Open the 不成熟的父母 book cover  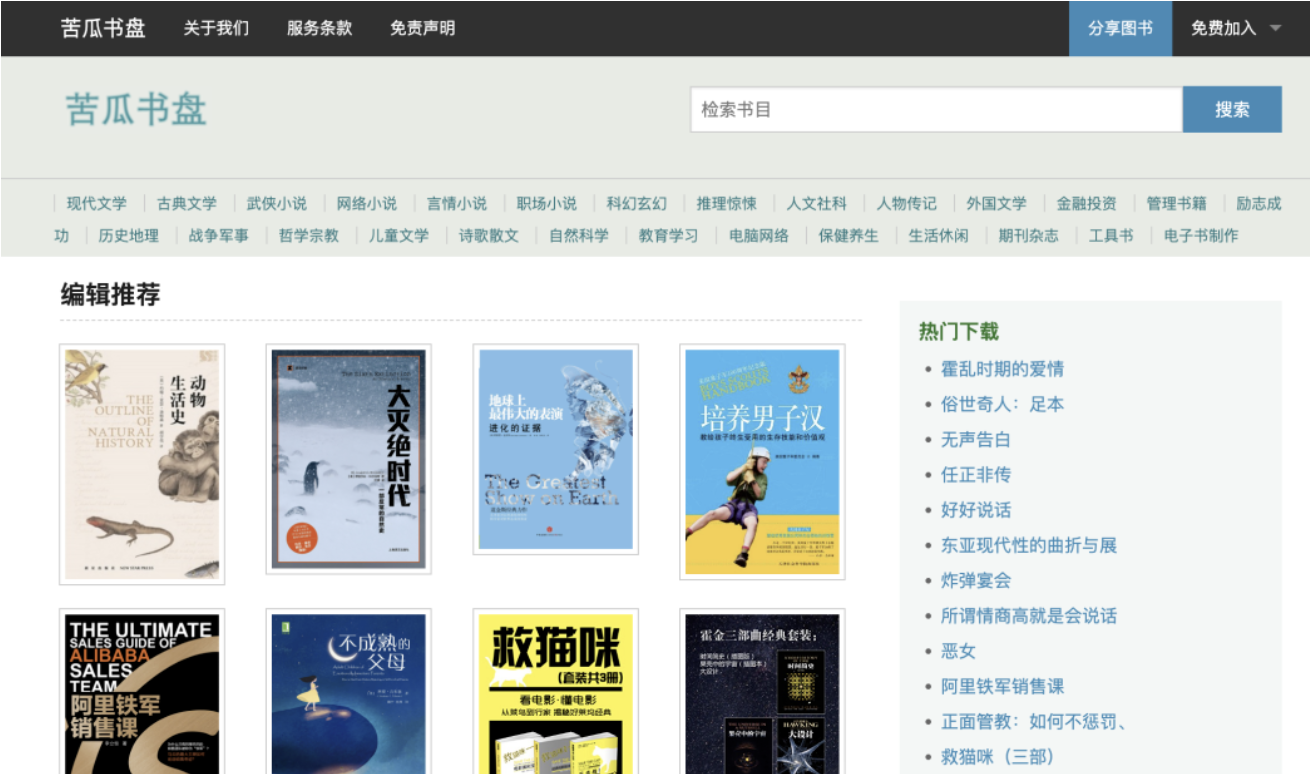click(x=349, y=691)
